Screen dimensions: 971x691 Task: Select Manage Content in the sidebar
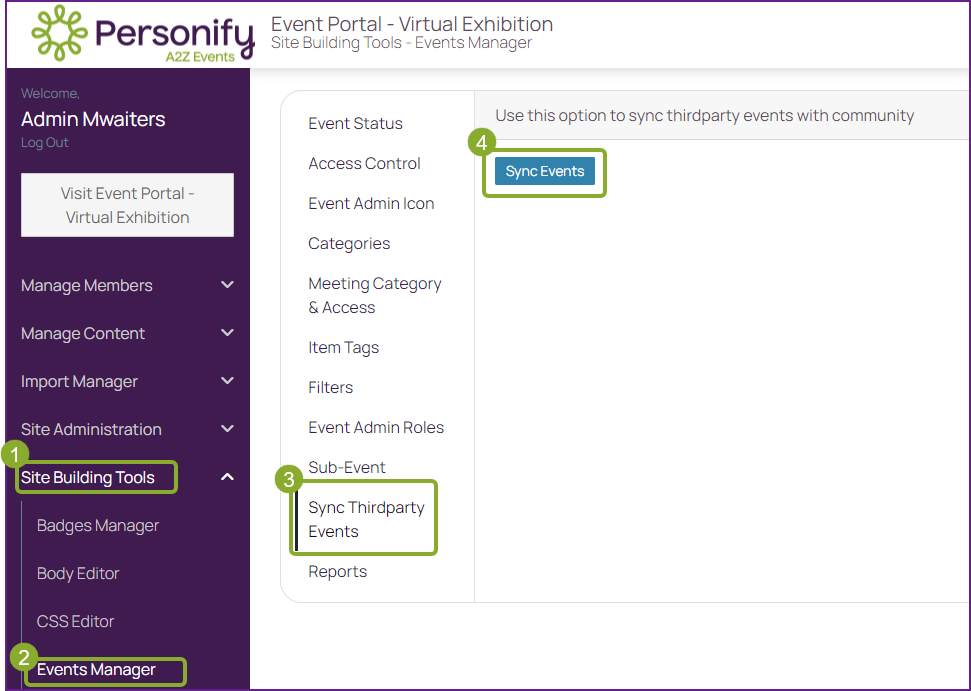[83, 333]
